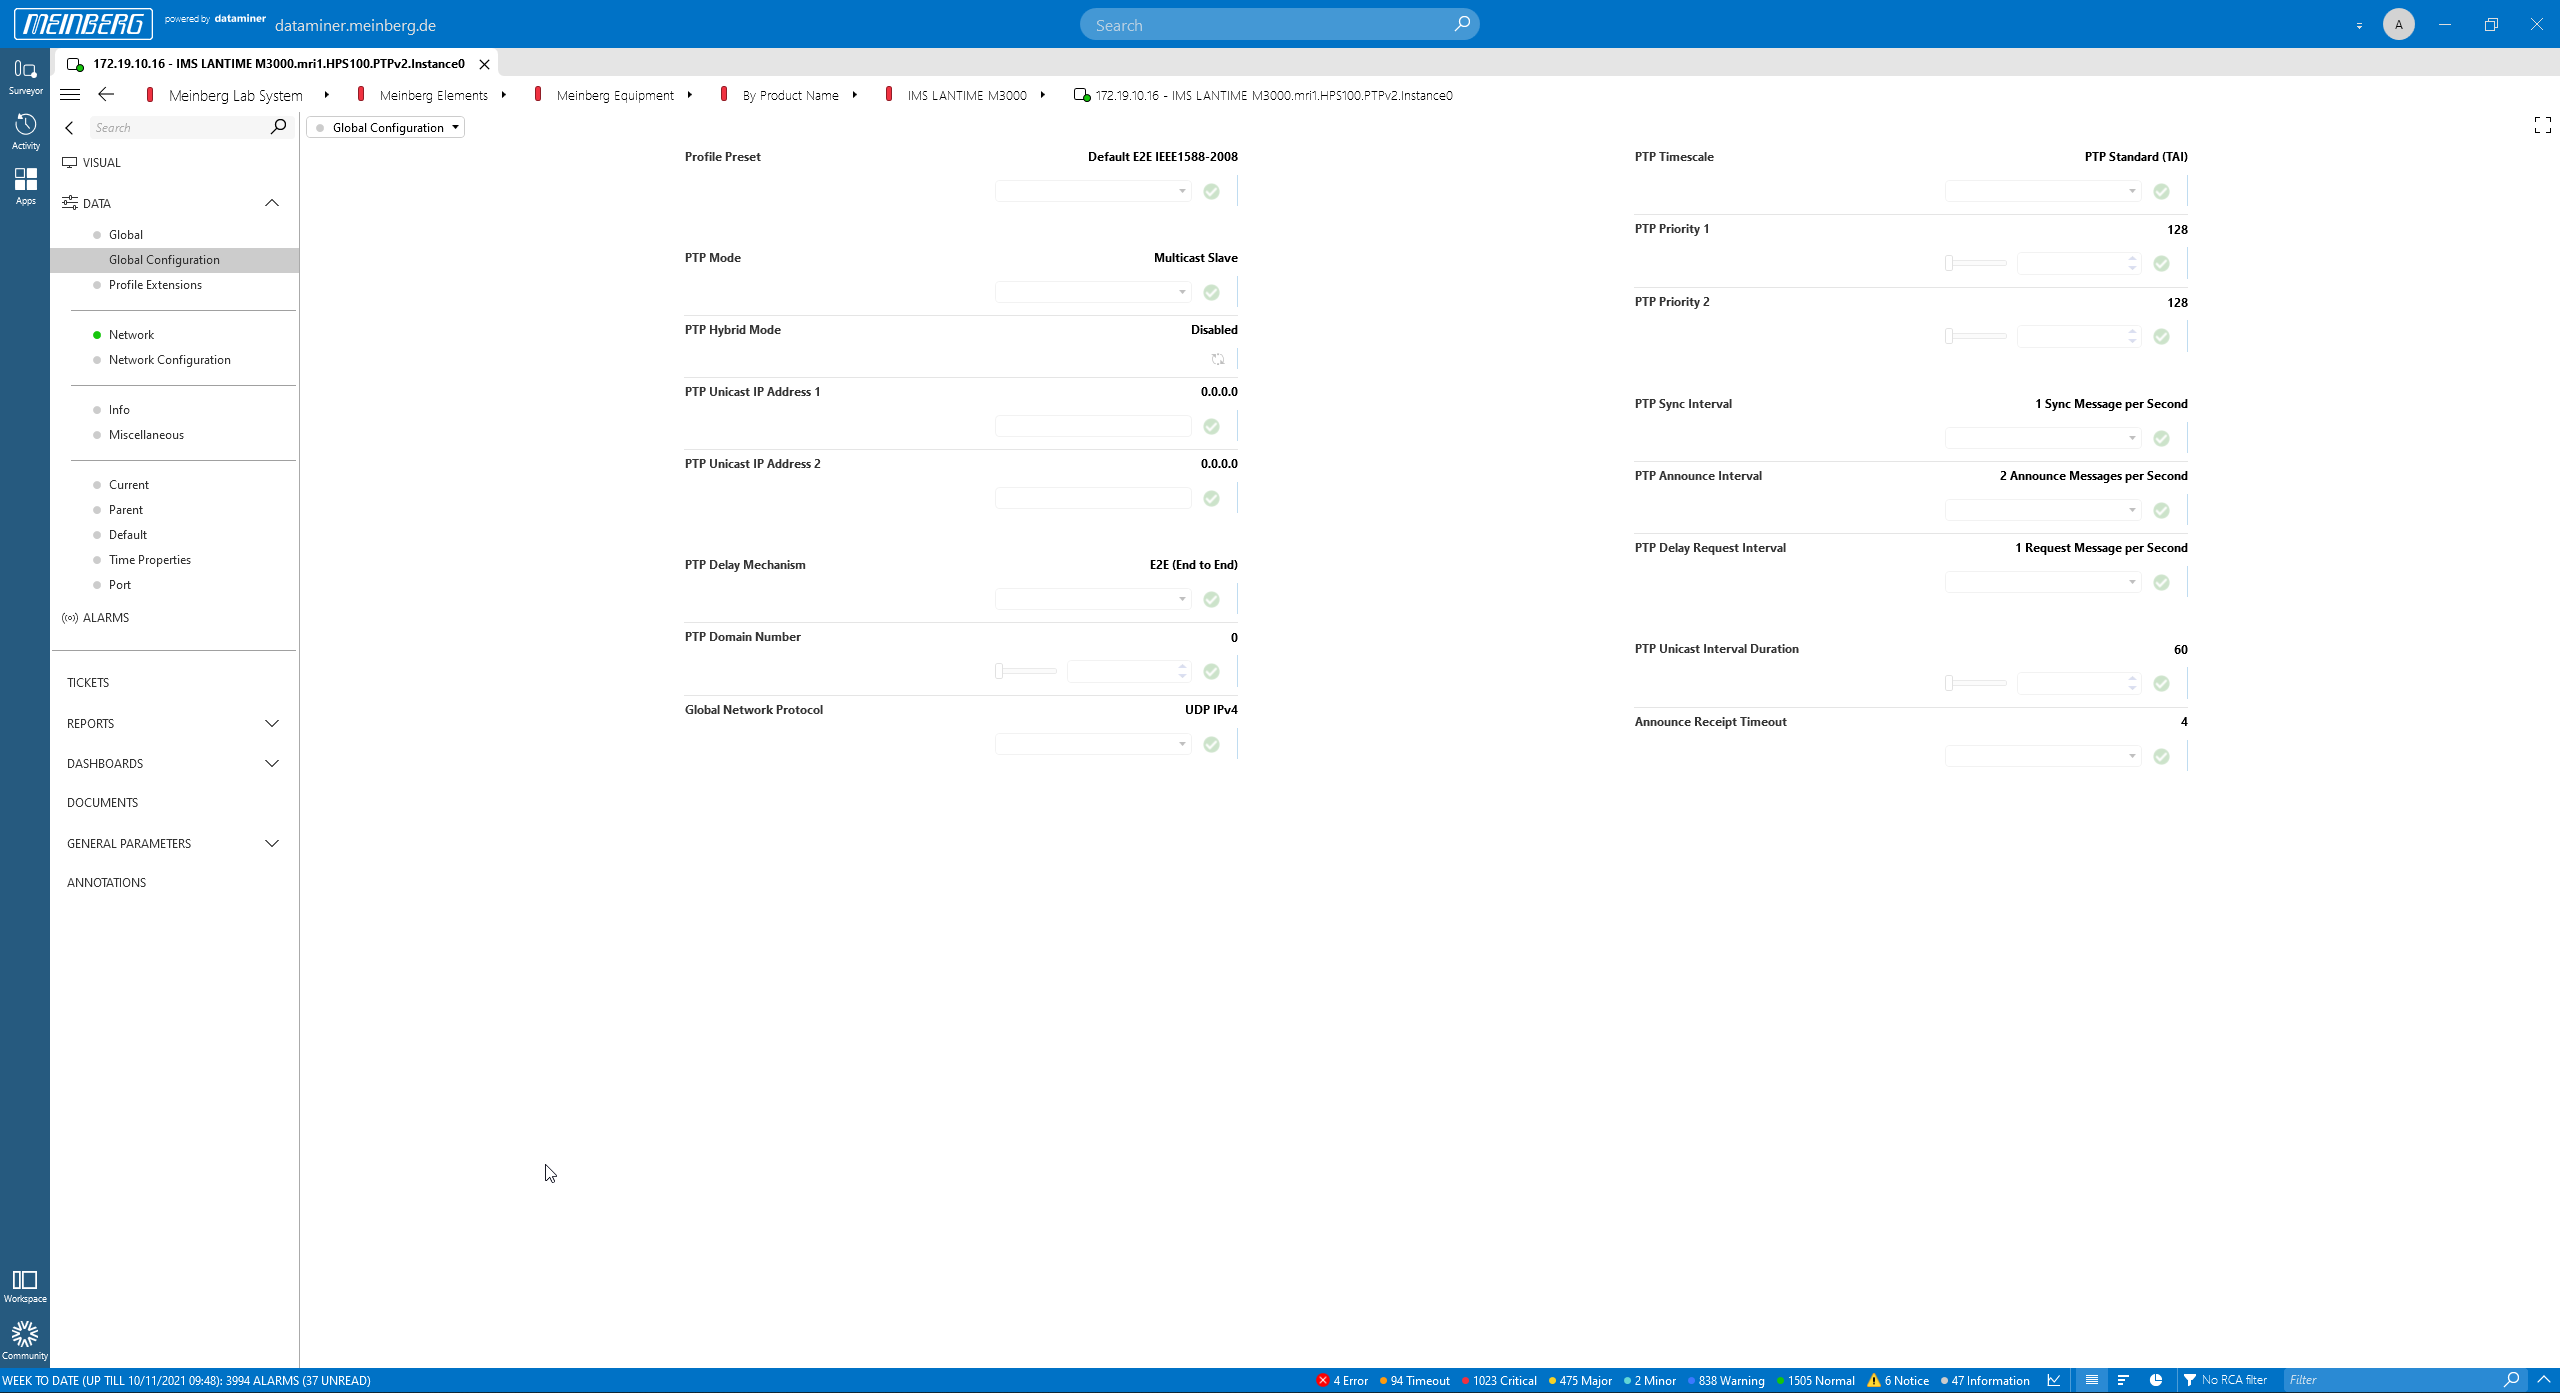Viewport: 2560px width, 1393px height.
Task: Expand GENERAL PARAMETERS section
Action: tap(272, 843)
